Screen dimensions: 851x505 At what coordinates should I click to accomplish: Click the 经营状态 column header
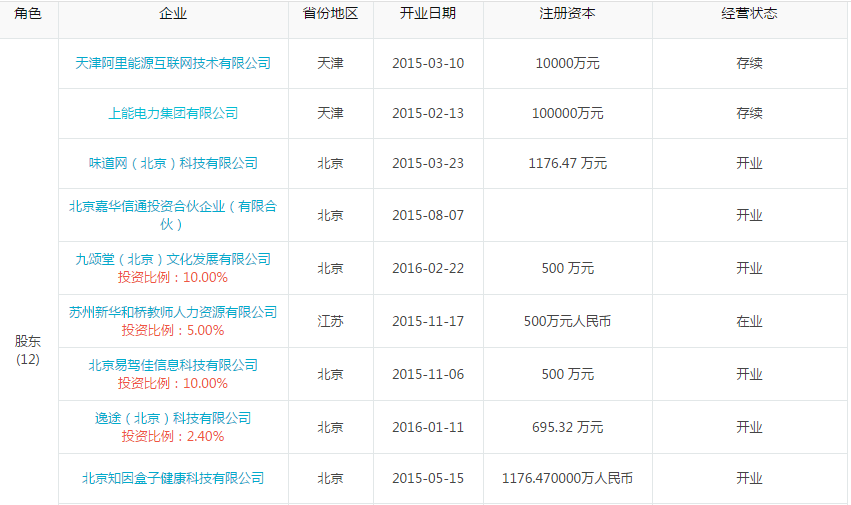click(x=750, y=14)
